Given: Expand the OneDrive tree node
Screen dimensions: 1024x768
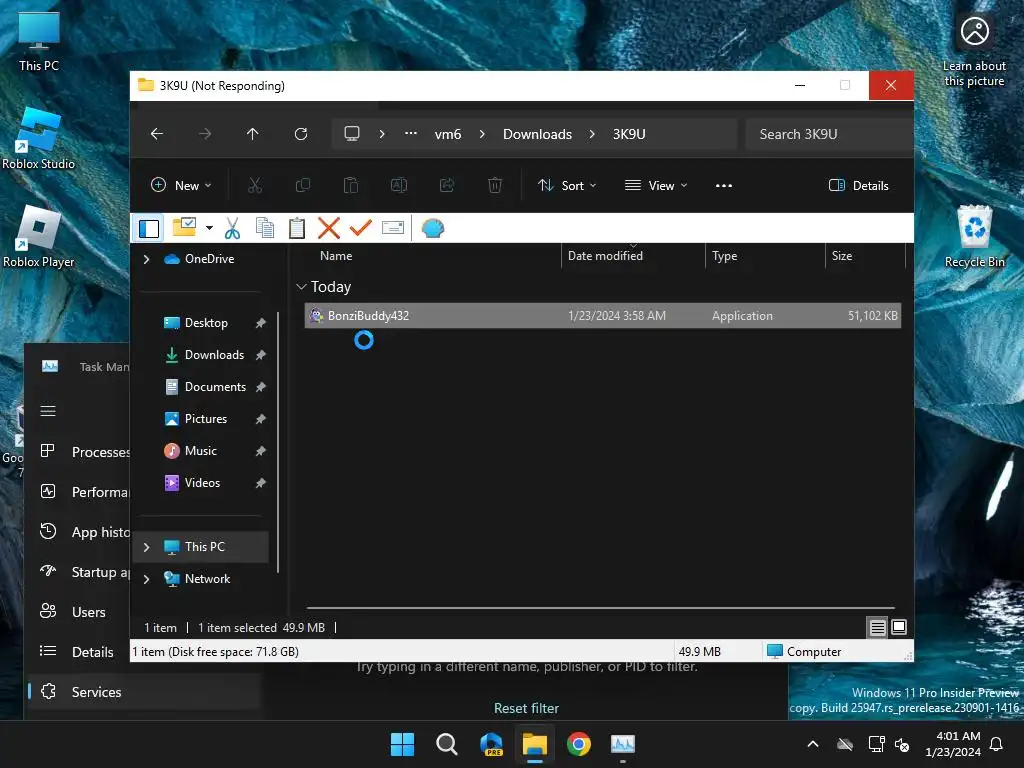Looking at the screenshot, I should pos(147,259).
